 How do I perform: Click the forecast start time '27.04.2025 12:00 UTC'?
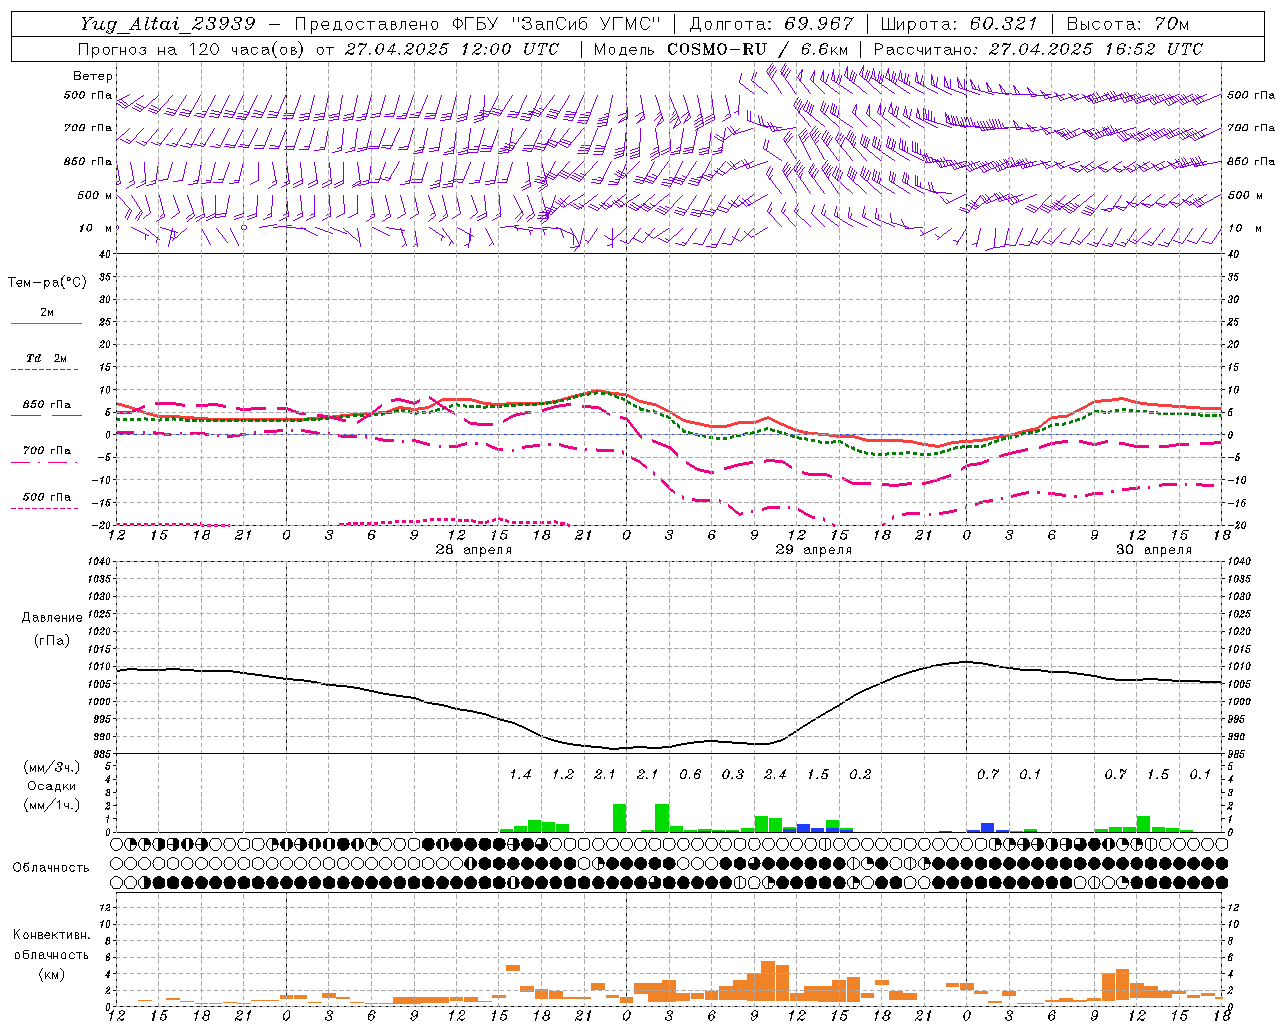tap(452, 49)
